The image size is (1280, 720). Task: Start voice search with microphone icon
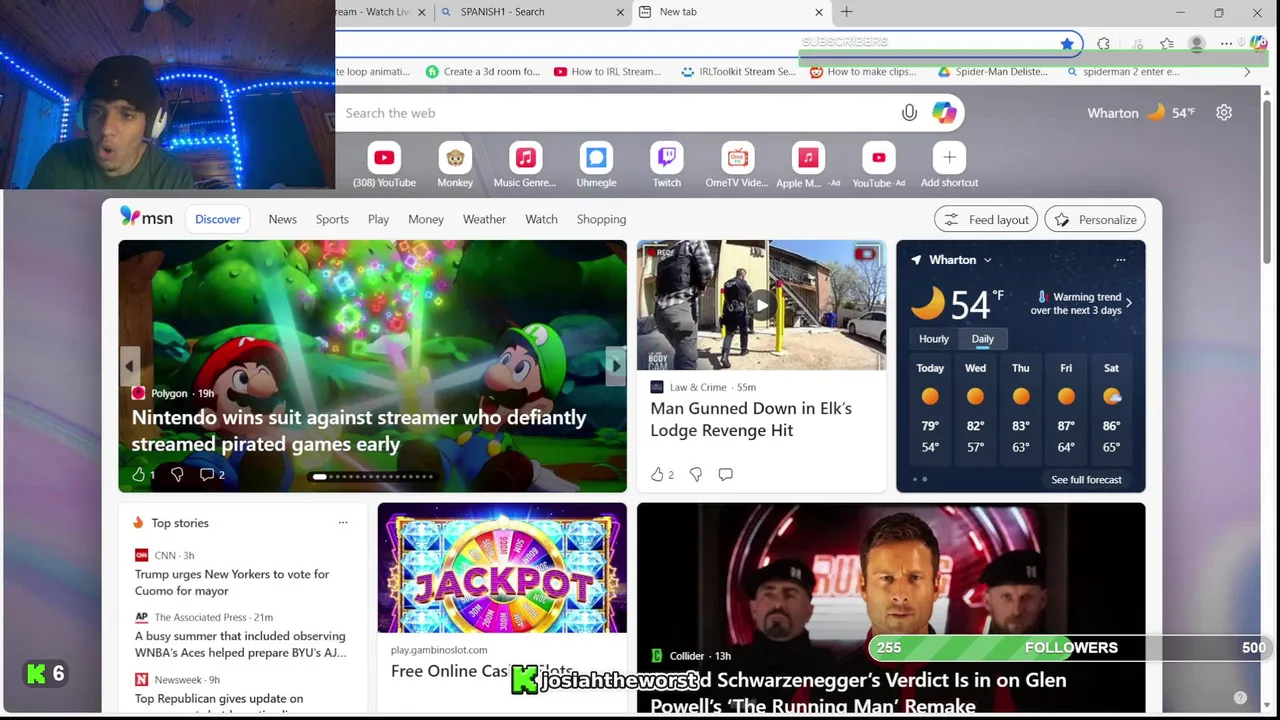click(909, 113)
